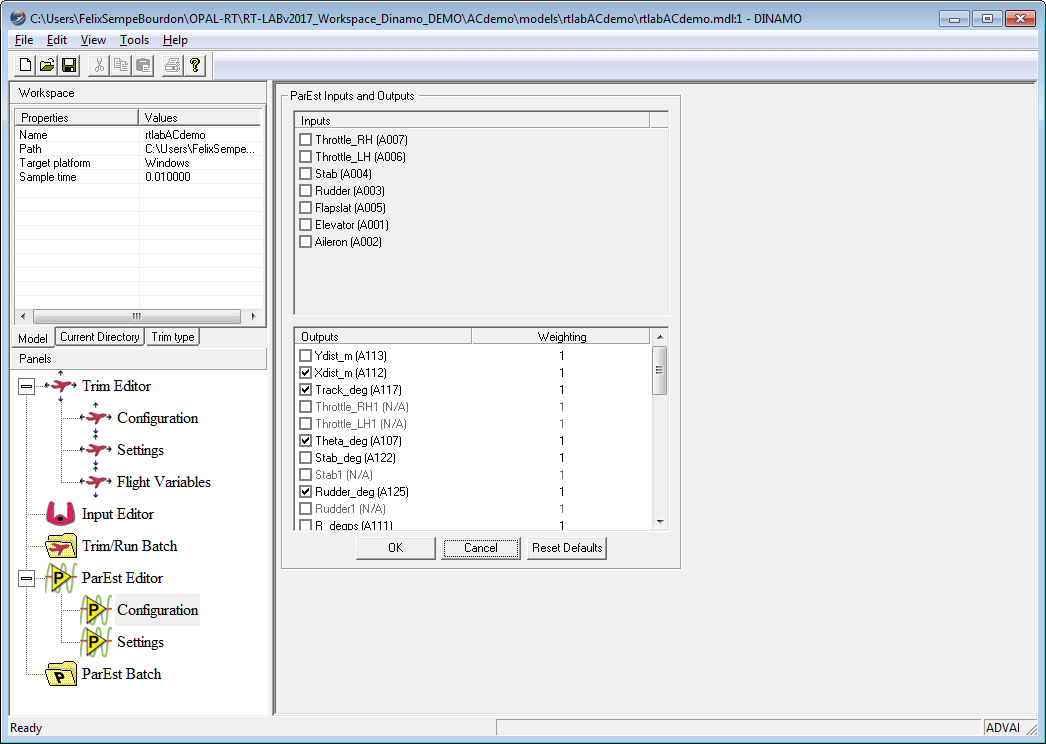Click the Open folder toolbar icon

pyautogui.click(x=47, y=65)
